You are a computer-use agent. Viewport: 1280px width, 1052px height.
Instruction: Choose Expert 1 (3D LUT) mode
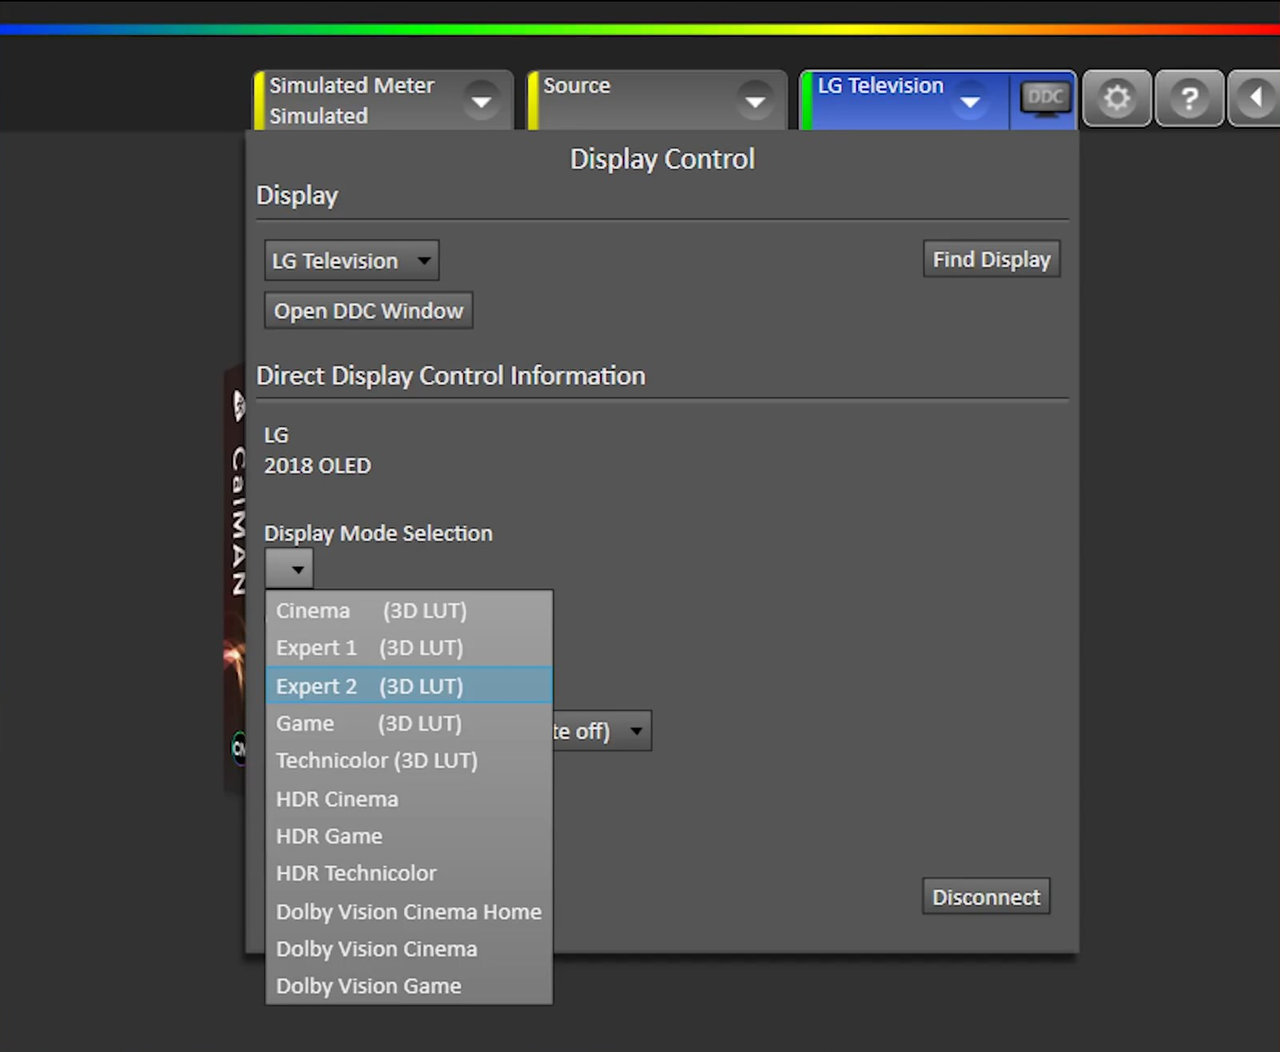369,648
